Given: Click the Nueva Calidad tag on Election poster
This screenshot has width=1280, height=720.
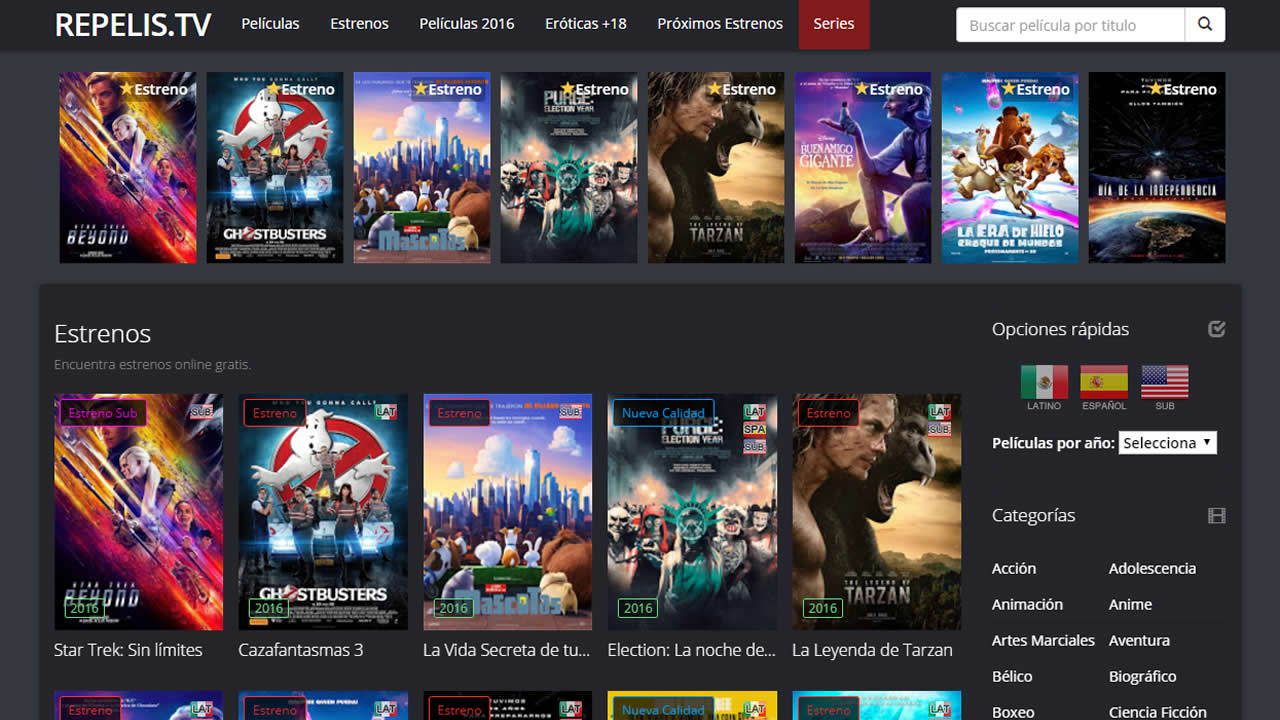Looking at the screenshot, I should pyautogui.click(x=663, y=413).
